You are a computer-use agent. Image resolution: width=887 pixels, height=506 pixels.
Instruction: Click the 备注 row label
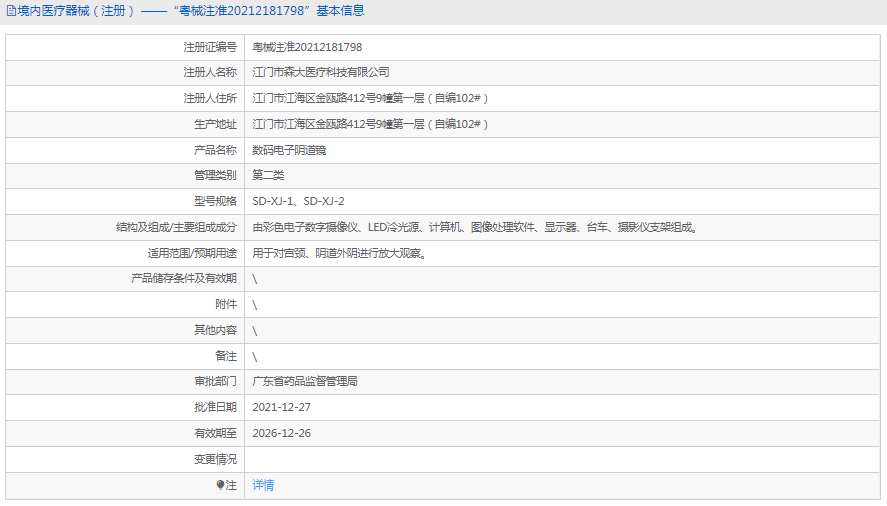click(226, 356)
